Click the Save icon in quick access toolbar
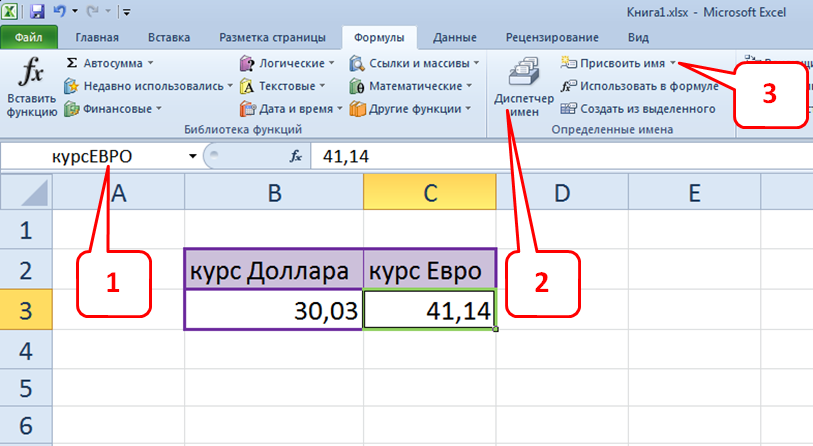Viewport: 813px width, 446px height. pos(37,13)
